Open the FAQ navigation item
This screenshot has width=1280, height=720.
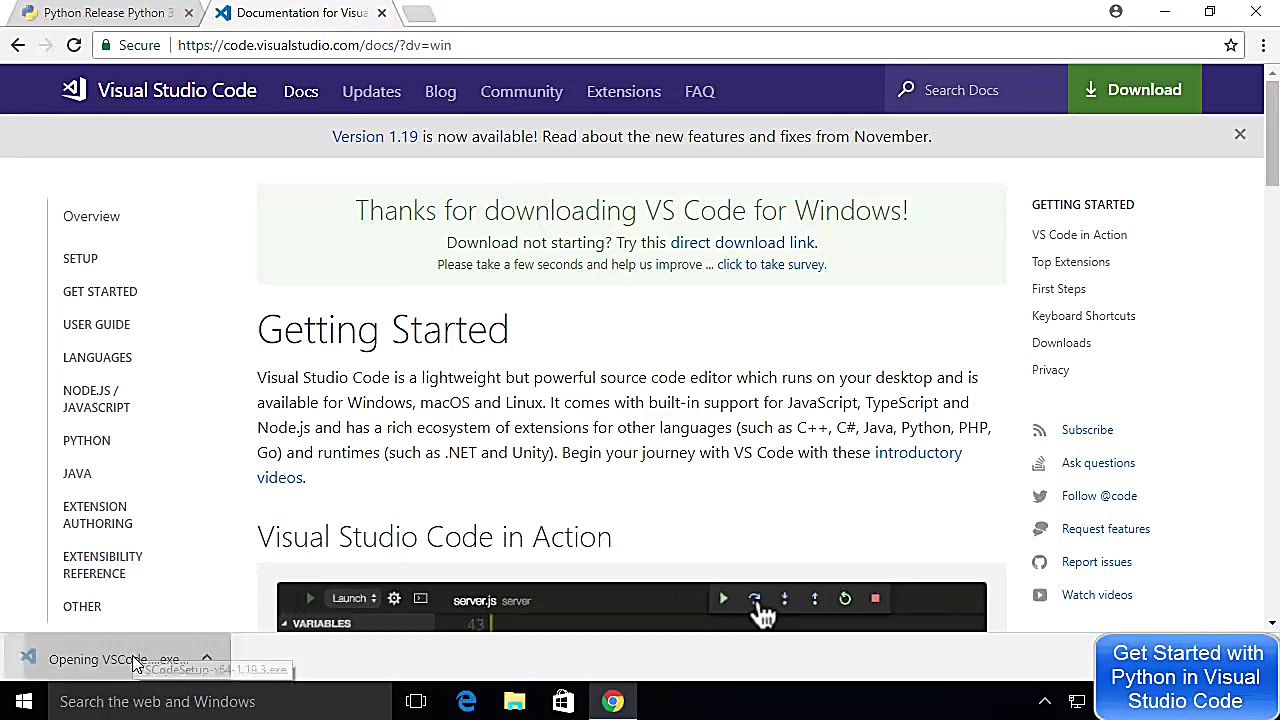pos(700,91)
